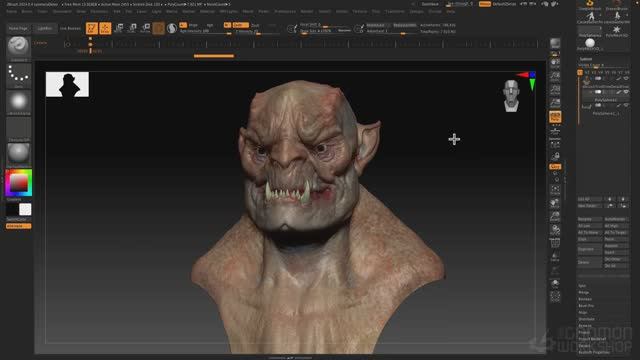Collapse the Subtool panel header
This screenshot has height=360, width=640.
(x=586, y=59)
